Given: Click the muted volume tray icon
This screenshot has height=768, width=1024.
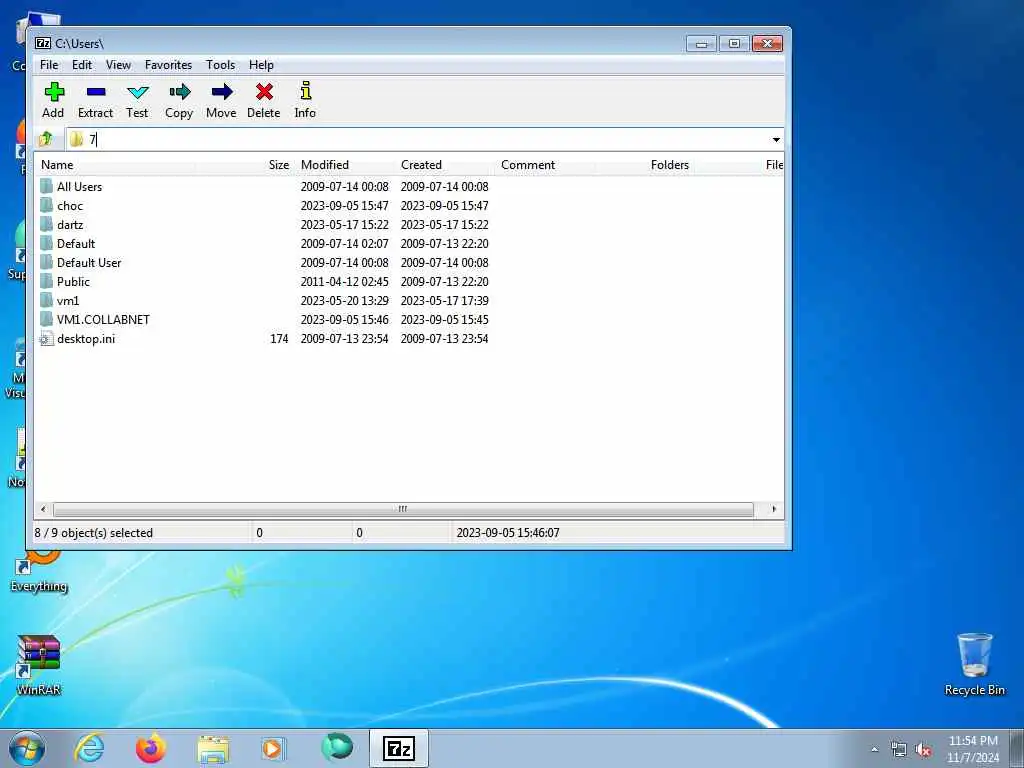Looking at the screenshot, I should pos(923,750).
